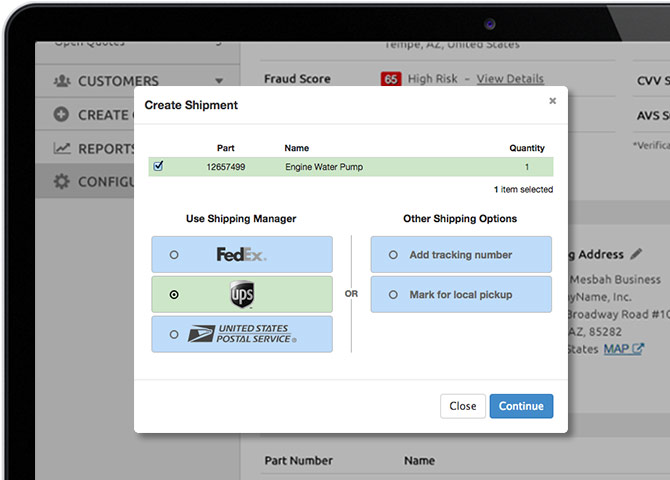Open the Reports sidebar menu
The width and height of the screenshot is (670, 480).
85,148
